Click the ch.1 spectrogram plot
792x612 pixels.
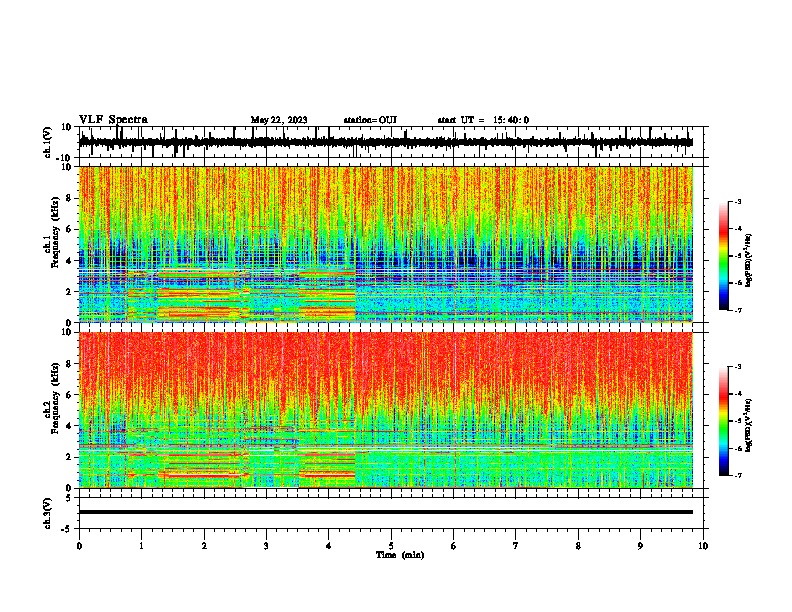[386, 244]
